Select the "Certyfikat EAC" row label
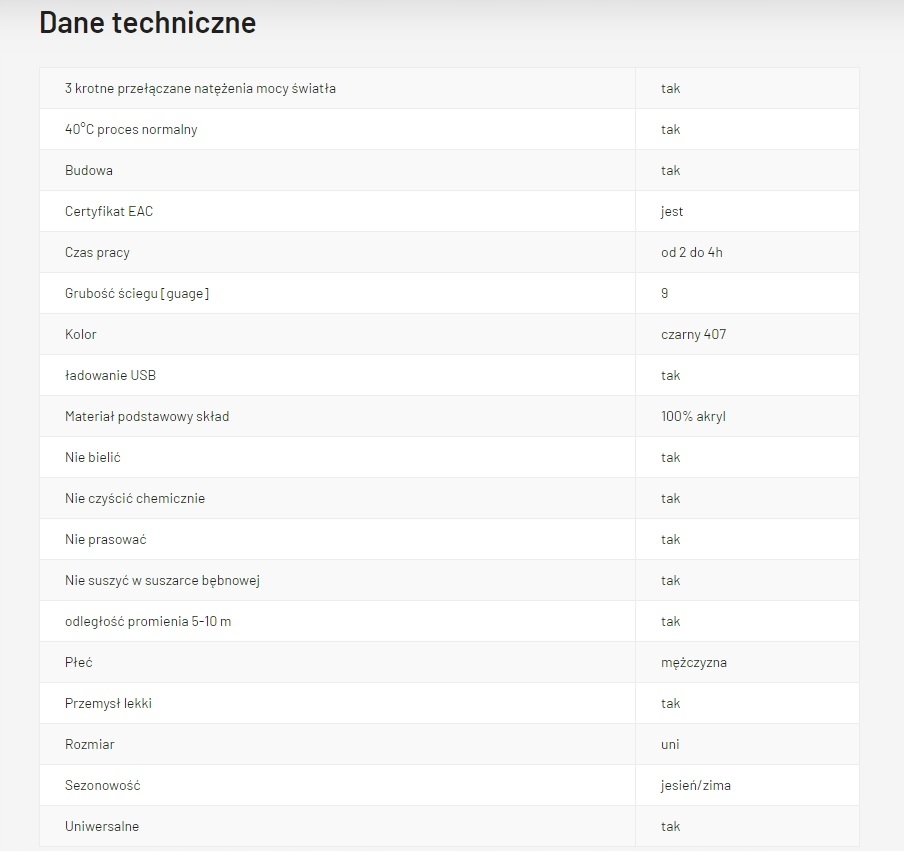The height and width of the screenshot is (851, 904). click(x=109, y=212)
